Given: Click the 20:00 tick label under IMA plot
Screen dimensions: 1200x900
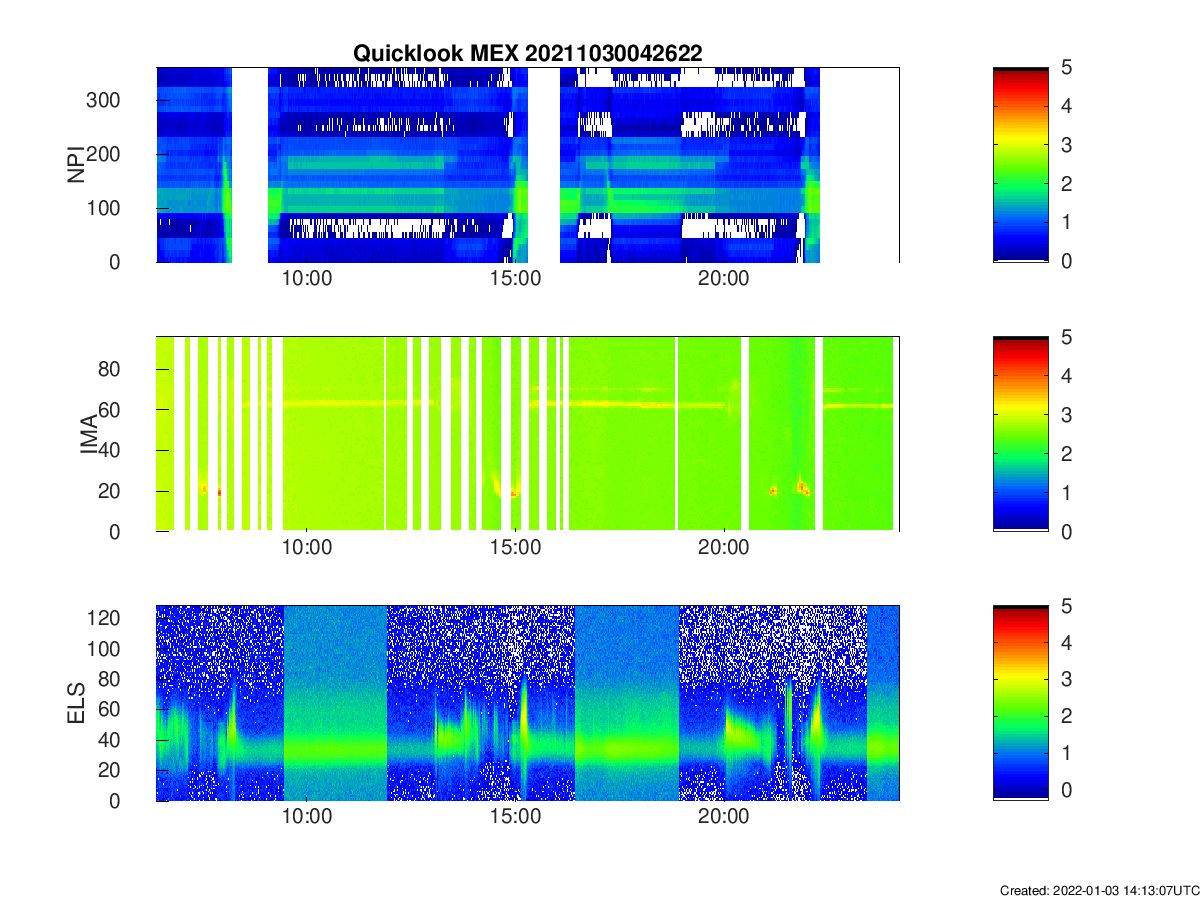Looking at the screenshot, I should click(723, 548).
